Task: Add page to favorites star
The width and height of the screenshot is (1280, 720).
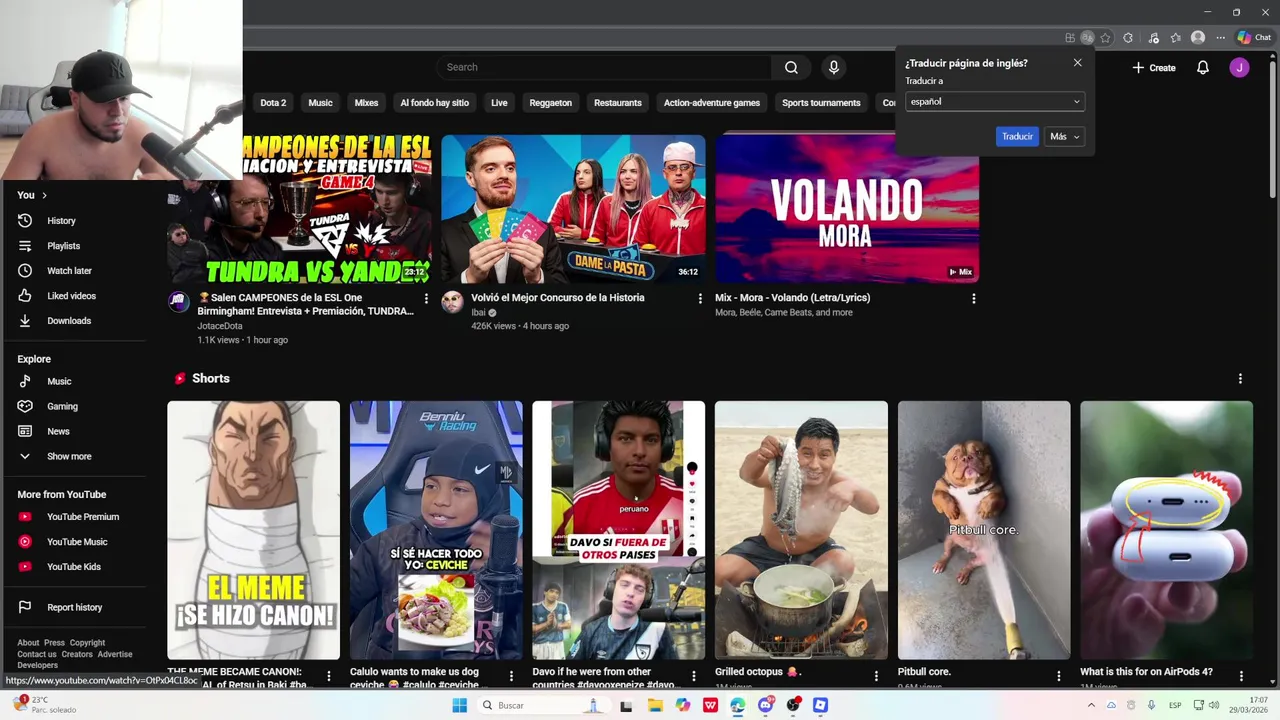Action: pyautogui.click(x=1105, y=38)
